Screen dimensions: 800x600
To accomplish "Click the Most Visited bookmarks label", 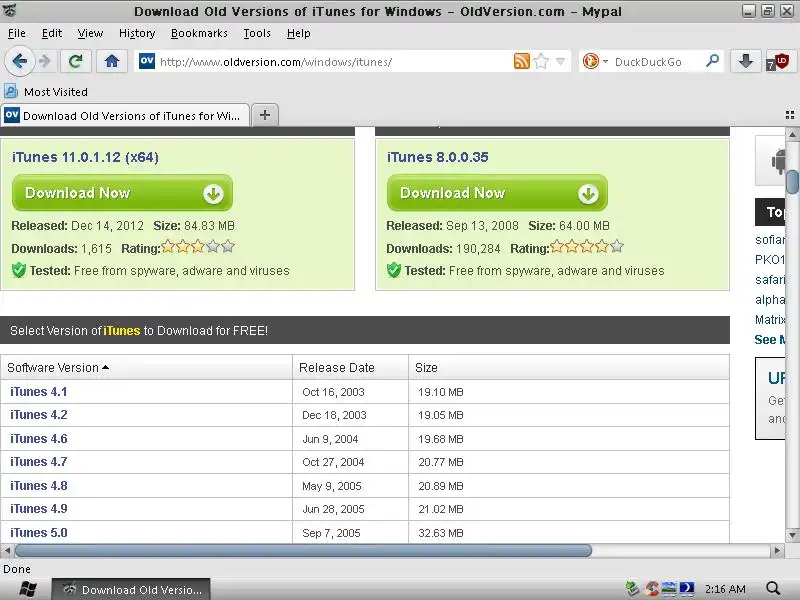I will click(x=56, y=92).
